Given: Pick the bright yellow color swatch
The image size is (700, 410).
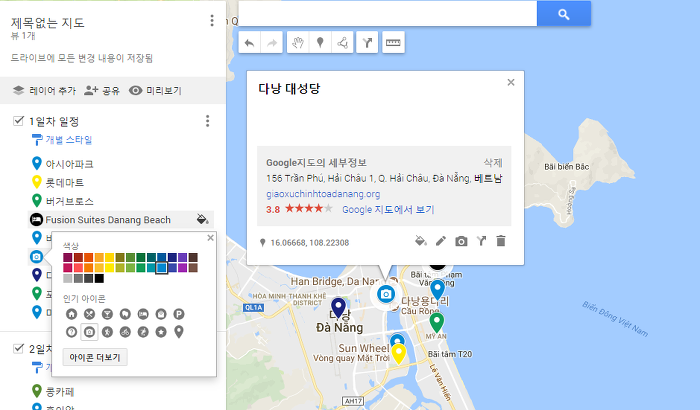Looking at the screenshot, I should click(x=109, y=268).
